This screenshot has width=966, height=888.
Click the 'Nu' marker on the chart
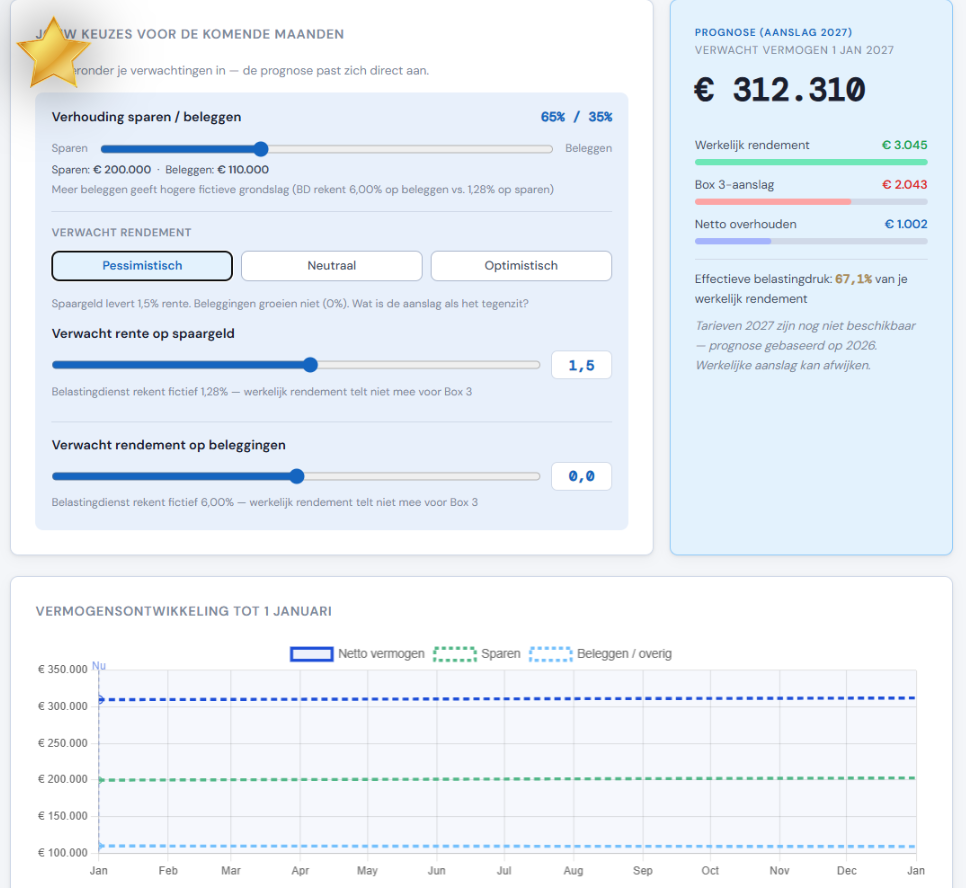point(99,666)
